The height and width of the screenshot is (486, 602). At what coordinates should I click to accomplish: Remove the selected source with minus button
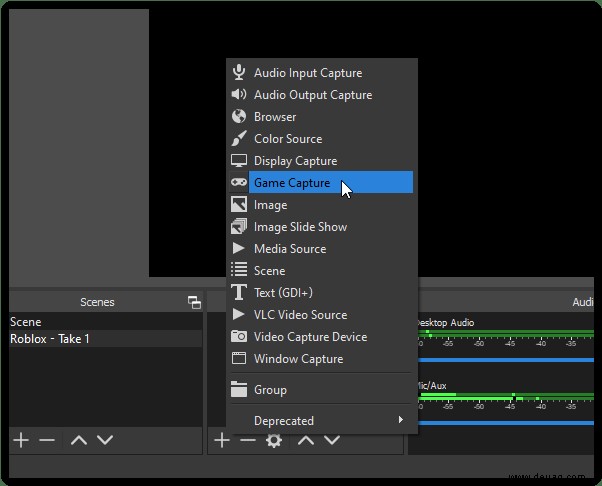tap(248, 440)
